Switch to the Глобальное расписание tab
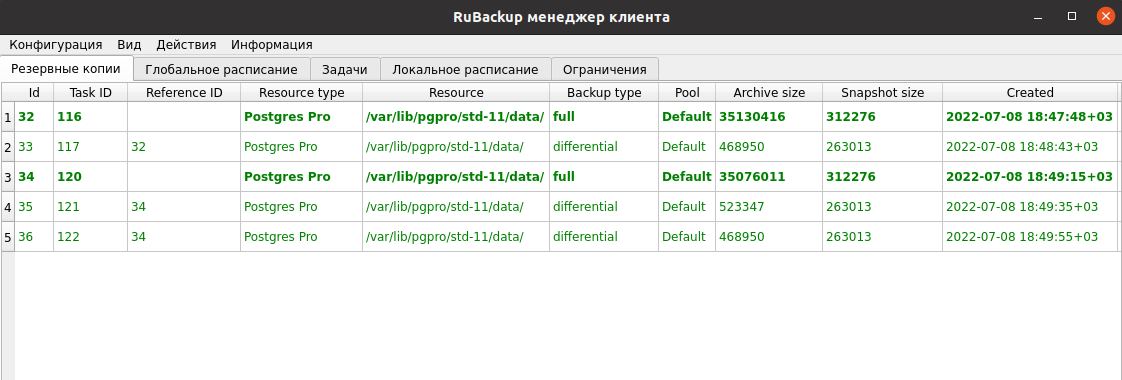Image resolution: width=1122 pixels, height=380 pixels. coord(221,69)
